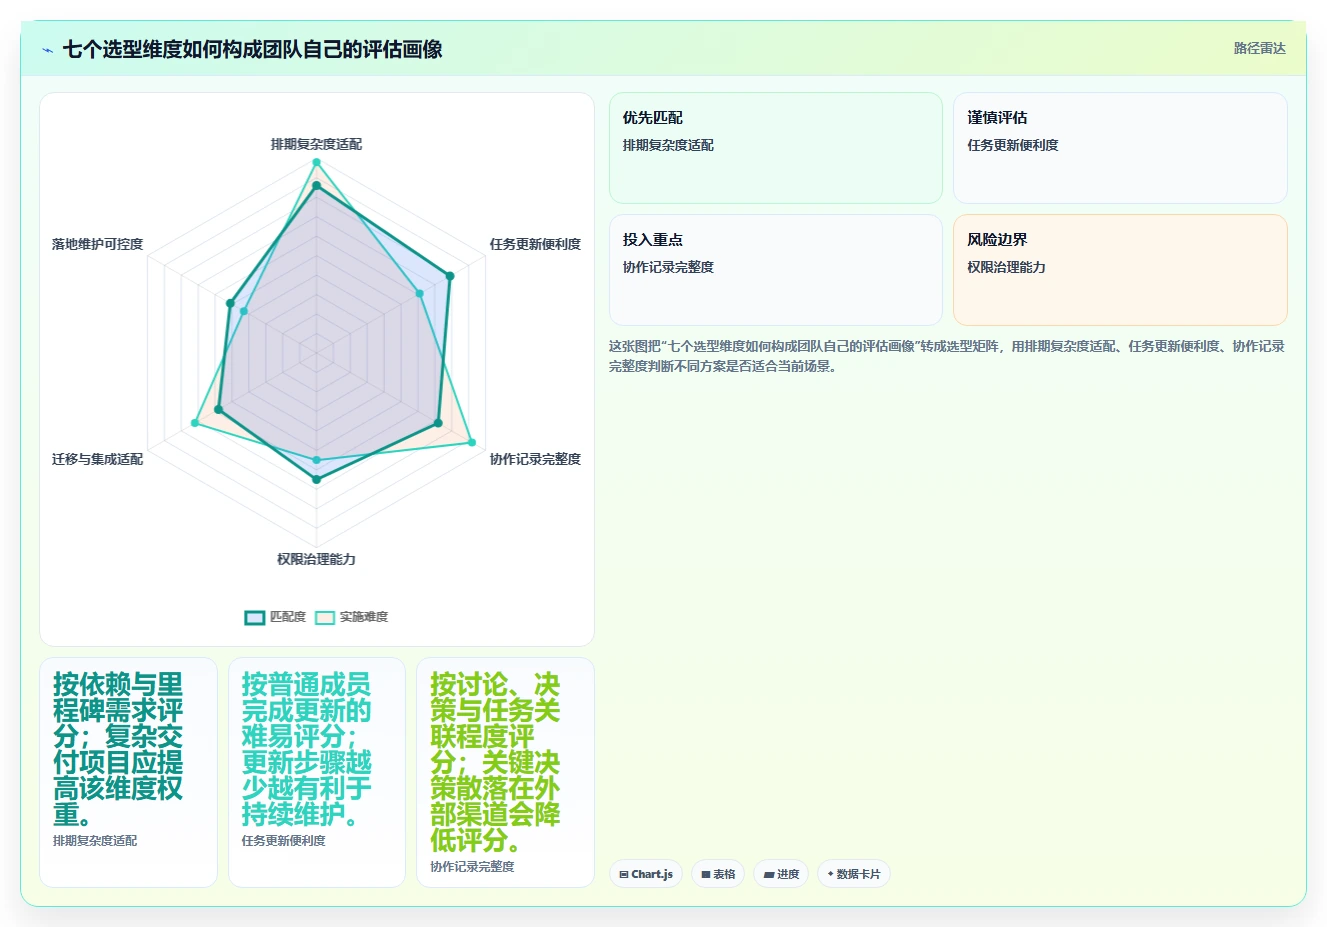
Task: Click the 权限治理能力 axis label on the radar
Action: point(316,559)
